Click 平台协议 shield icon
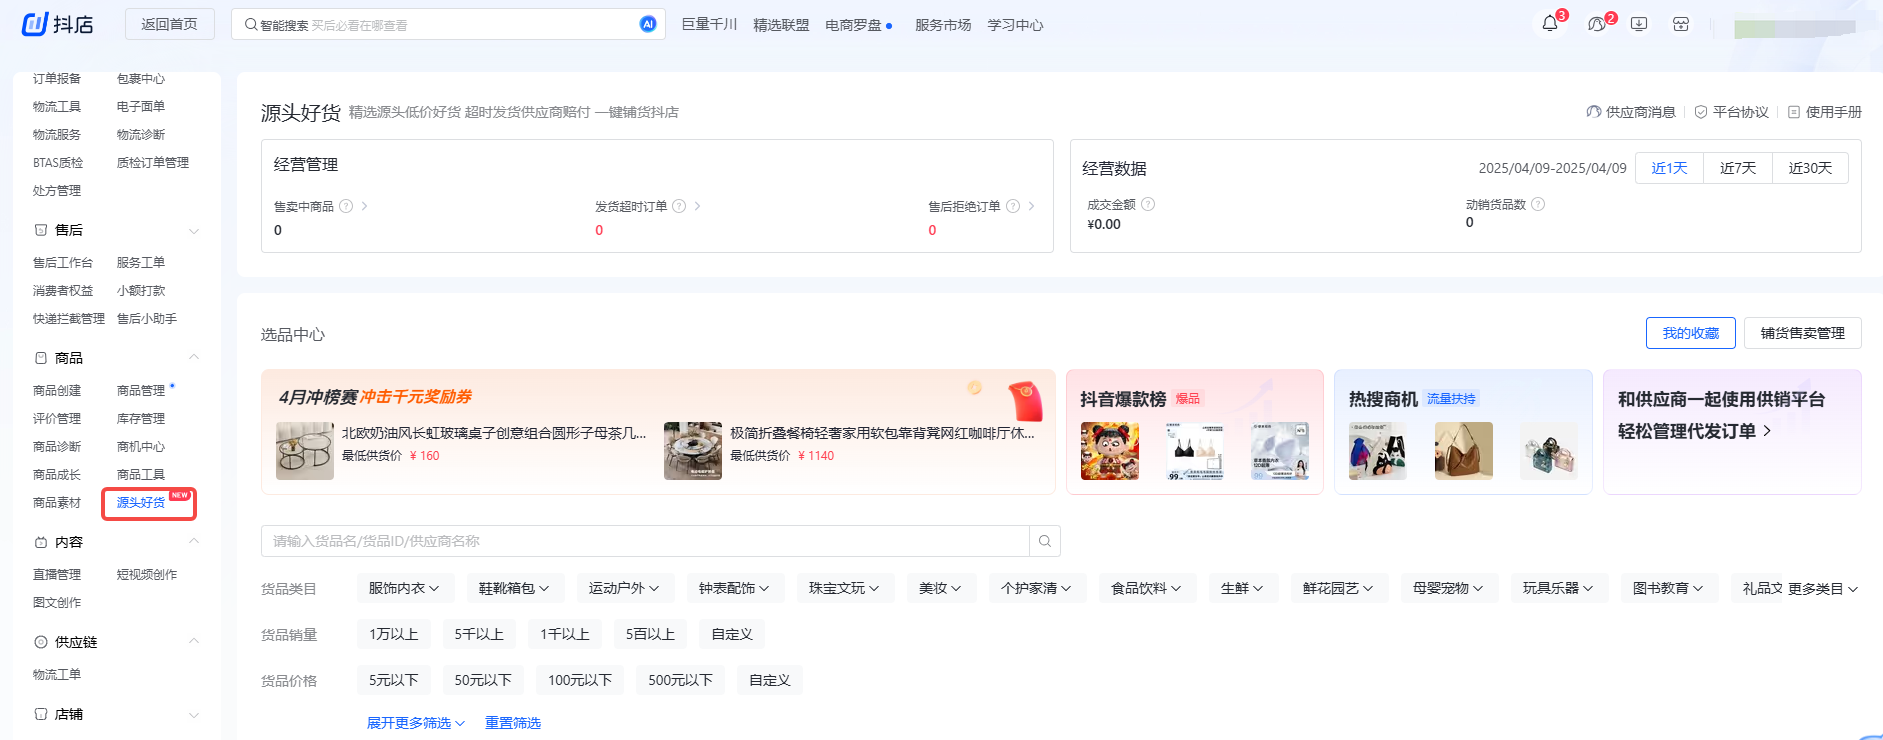Image resolution: width=1883 pixels, height=740 pixels. [1701, 112]
